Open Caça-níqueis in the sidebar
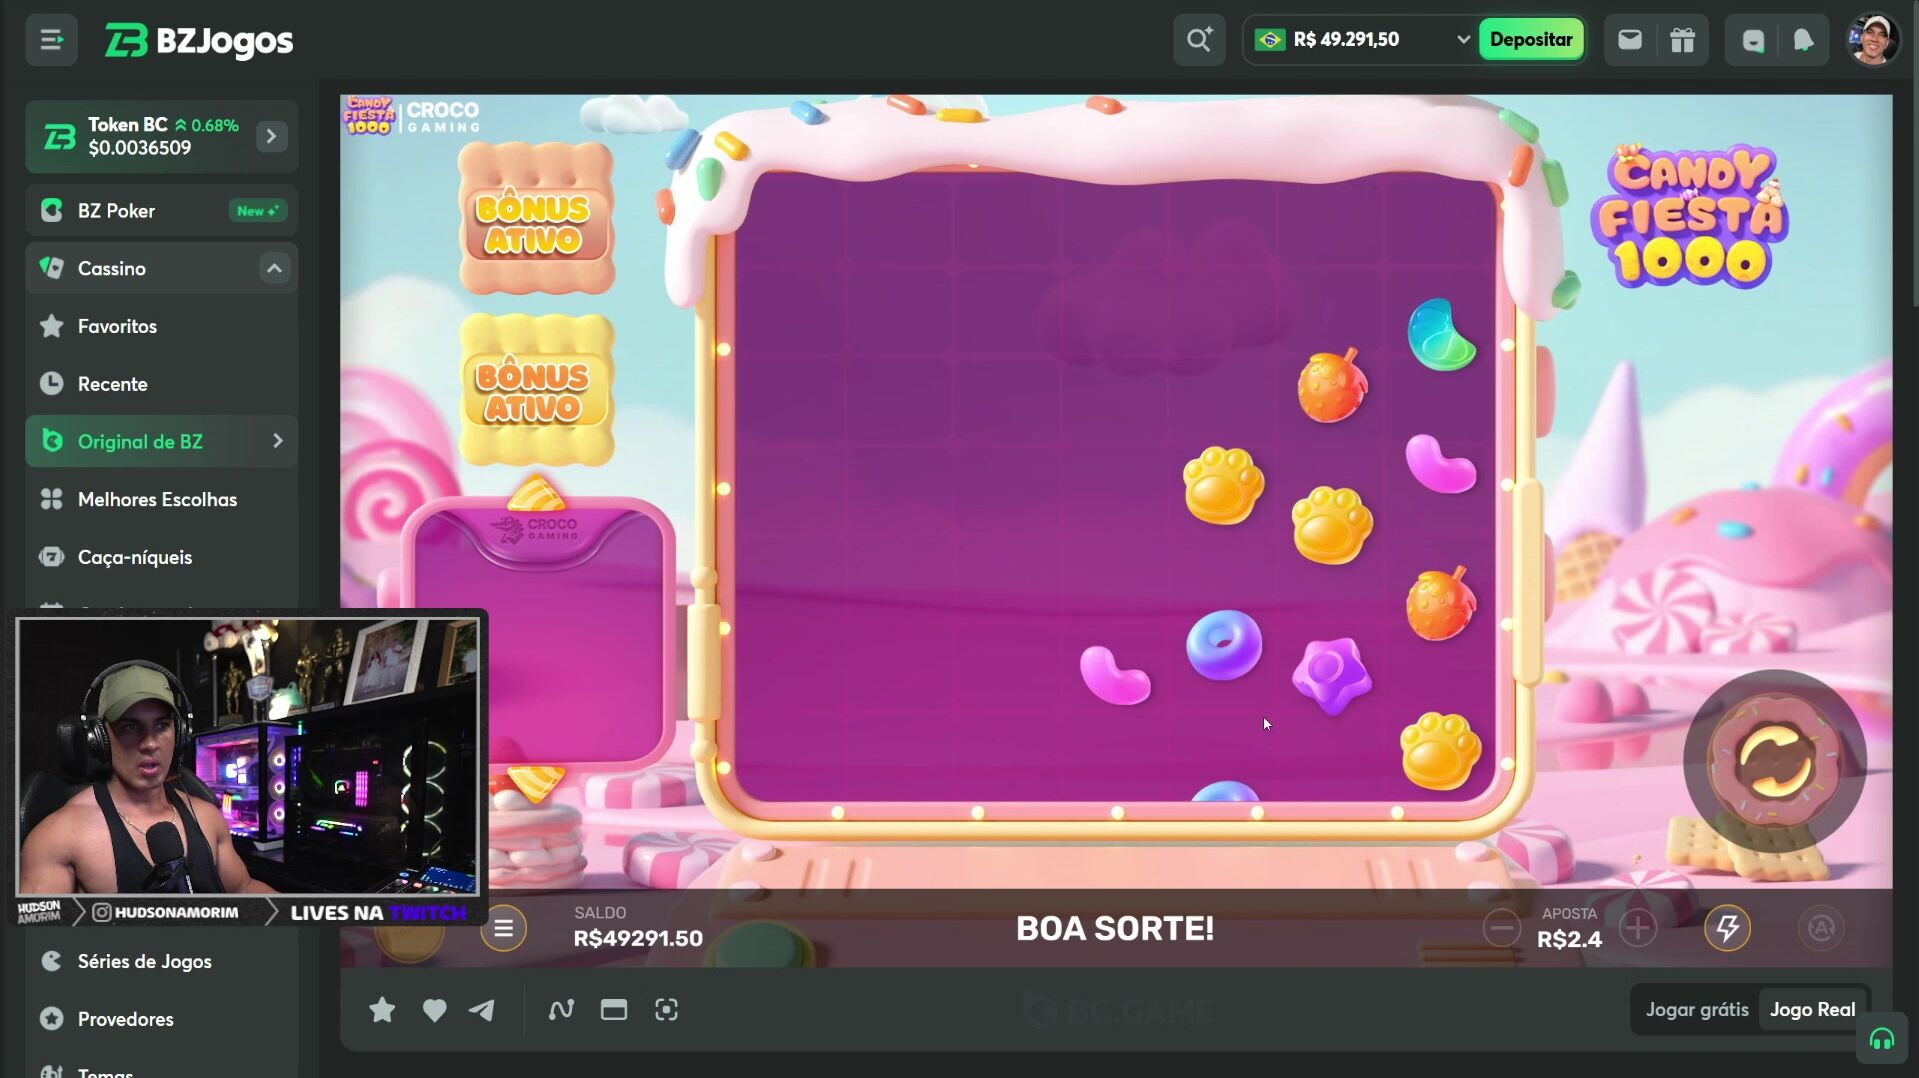The width and height of the screenshot is (1919, 1078). [162, 557]
